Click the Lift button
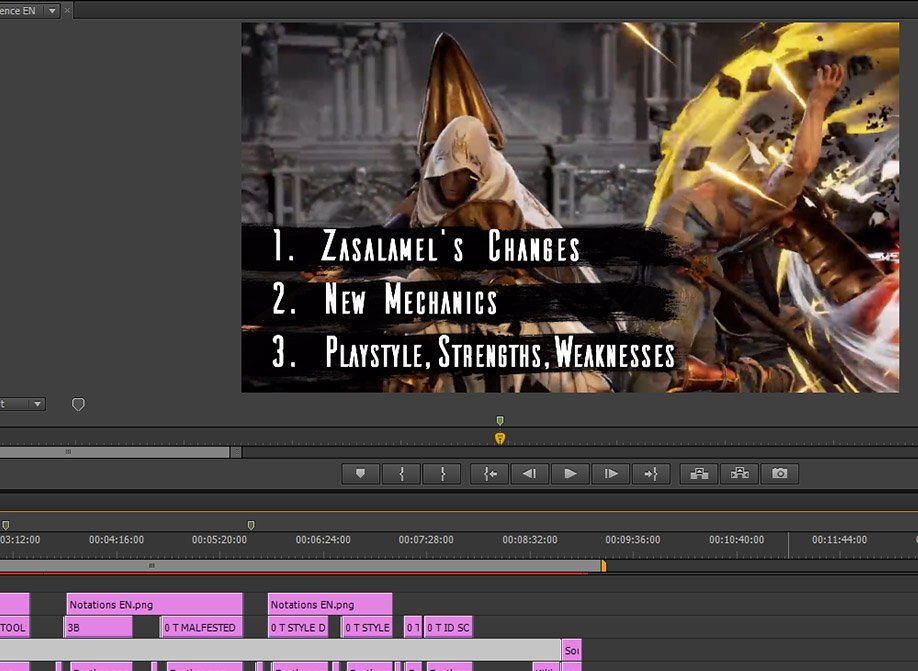Viewport: 918px width, 671px height. pos(699,474)
